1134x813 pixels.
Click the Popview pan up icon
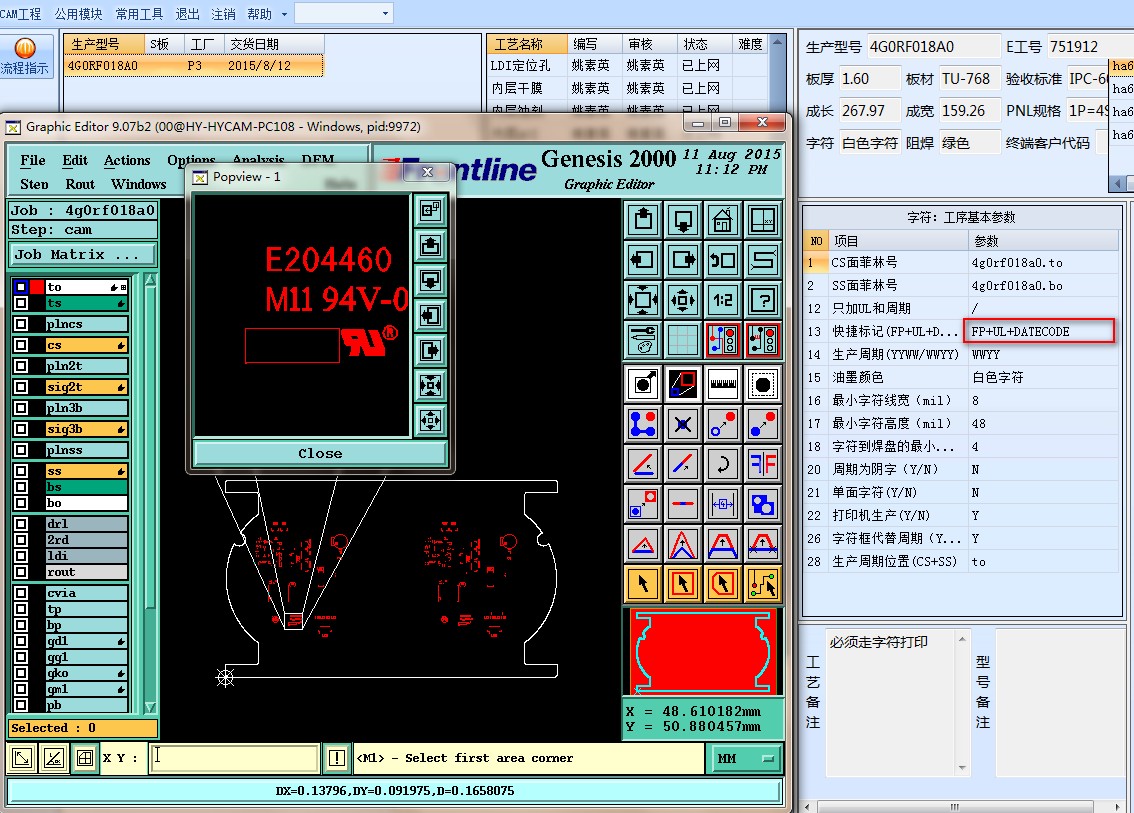coord(430,245)
